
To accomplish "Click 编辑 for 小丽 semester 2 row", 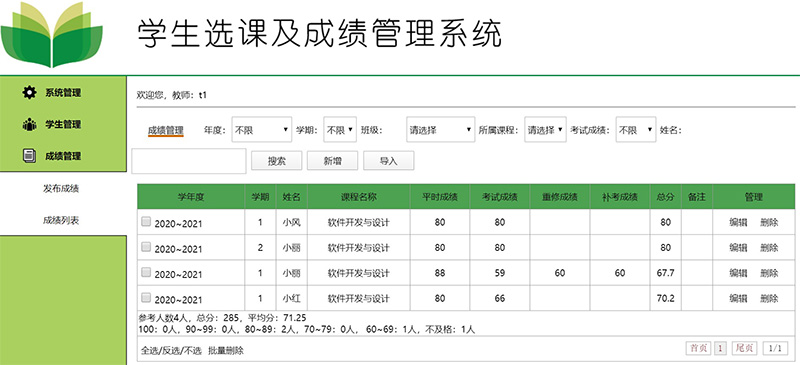I will [x=738, y=248].
